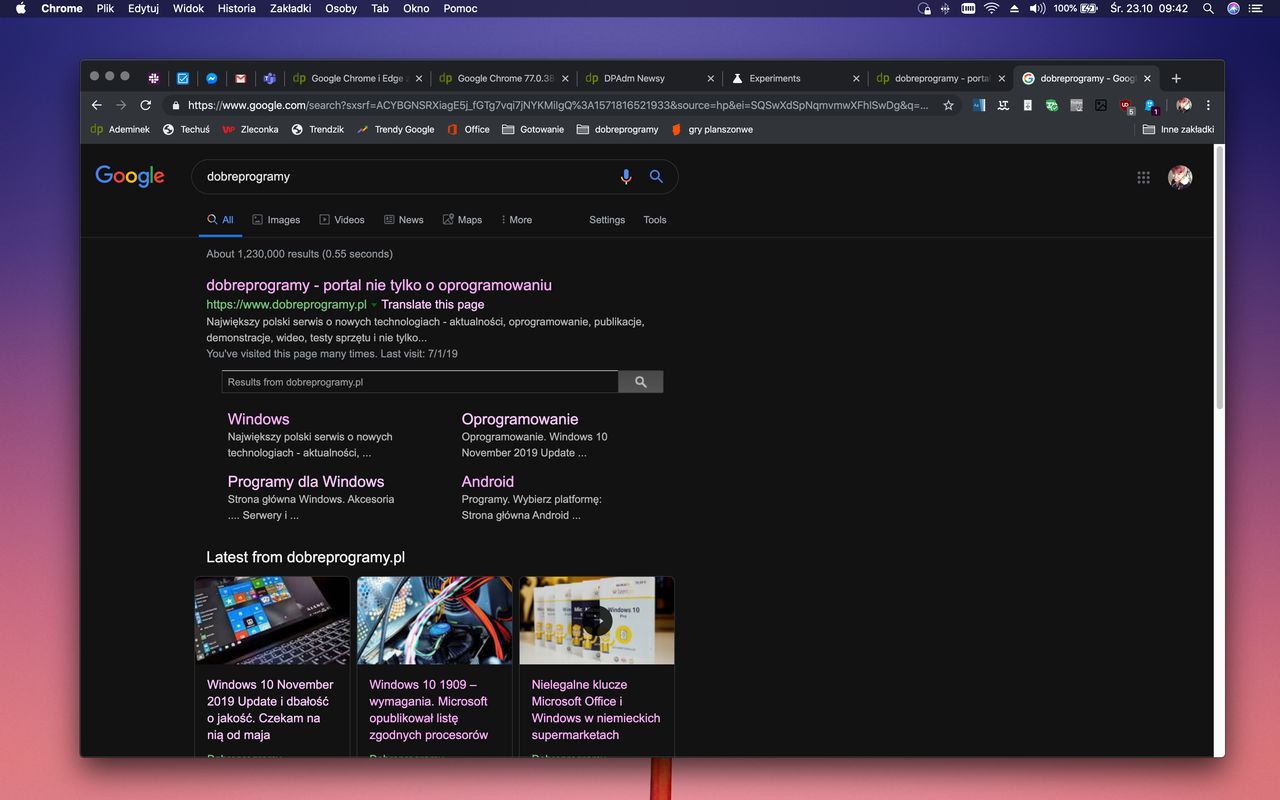Viewport: 1280px width, 800px height.
Task: Click the Results from dobreprogramy.pl search field
Action: (420, 382)
